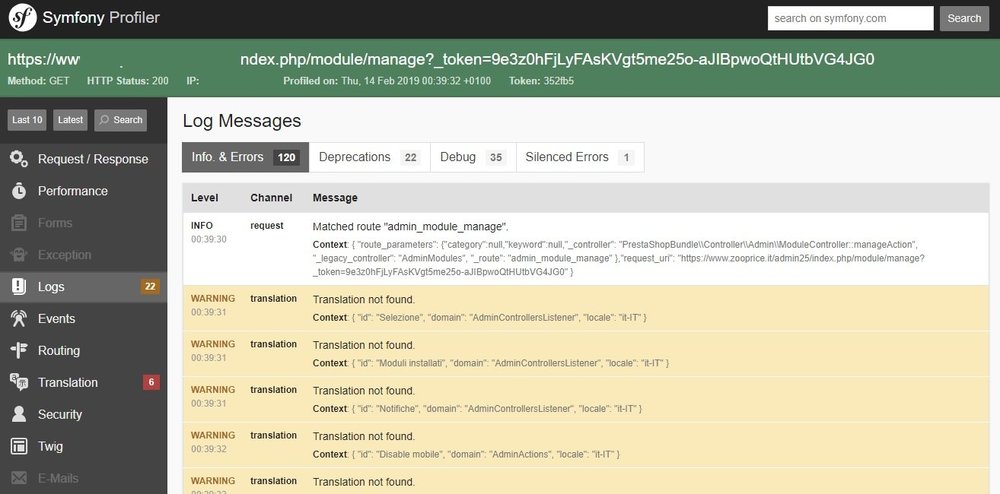Viewport: 1000px width, 494px height.
Task: Click the Latest profiles button
Action: pyautogui.click(x=70, y=120)
